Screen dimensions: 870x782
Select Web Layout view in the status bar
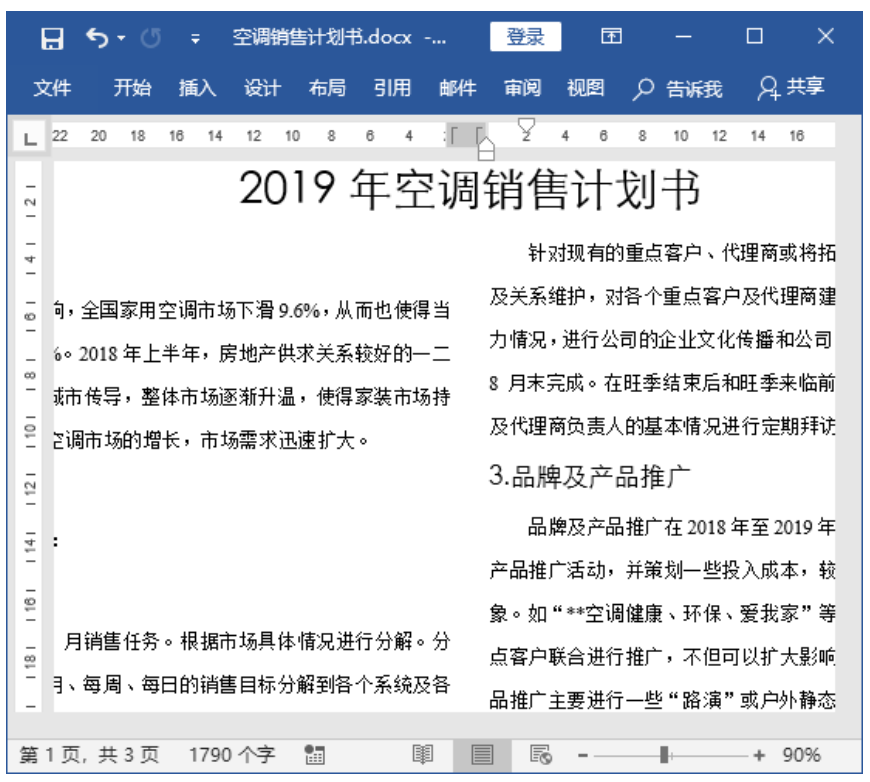(x=539, y=755)
